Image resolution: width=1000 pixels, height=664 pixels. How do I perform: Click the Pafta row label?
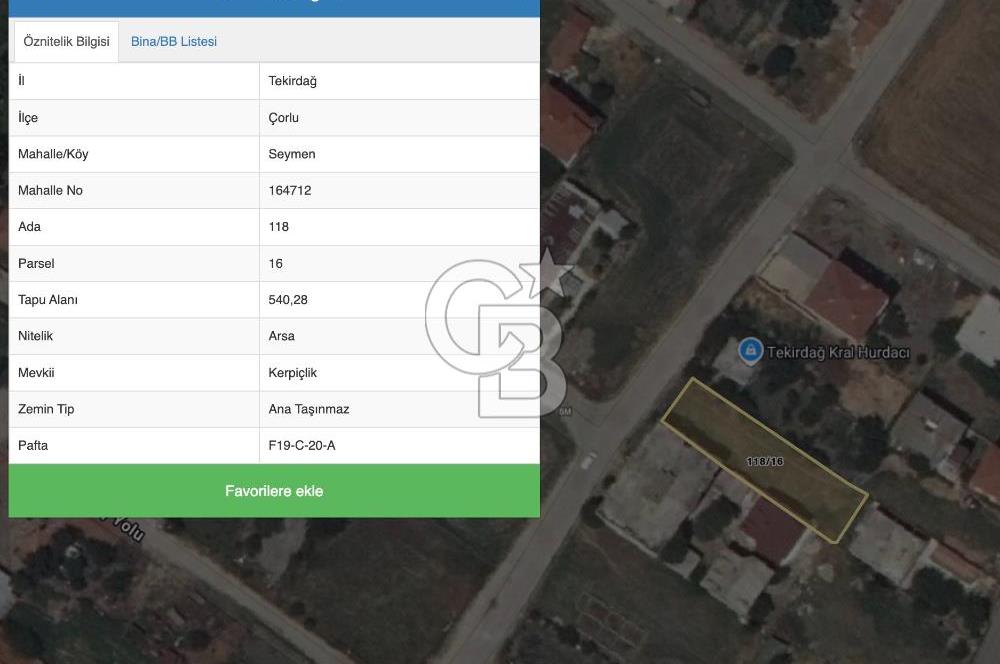tap(33, 446)
